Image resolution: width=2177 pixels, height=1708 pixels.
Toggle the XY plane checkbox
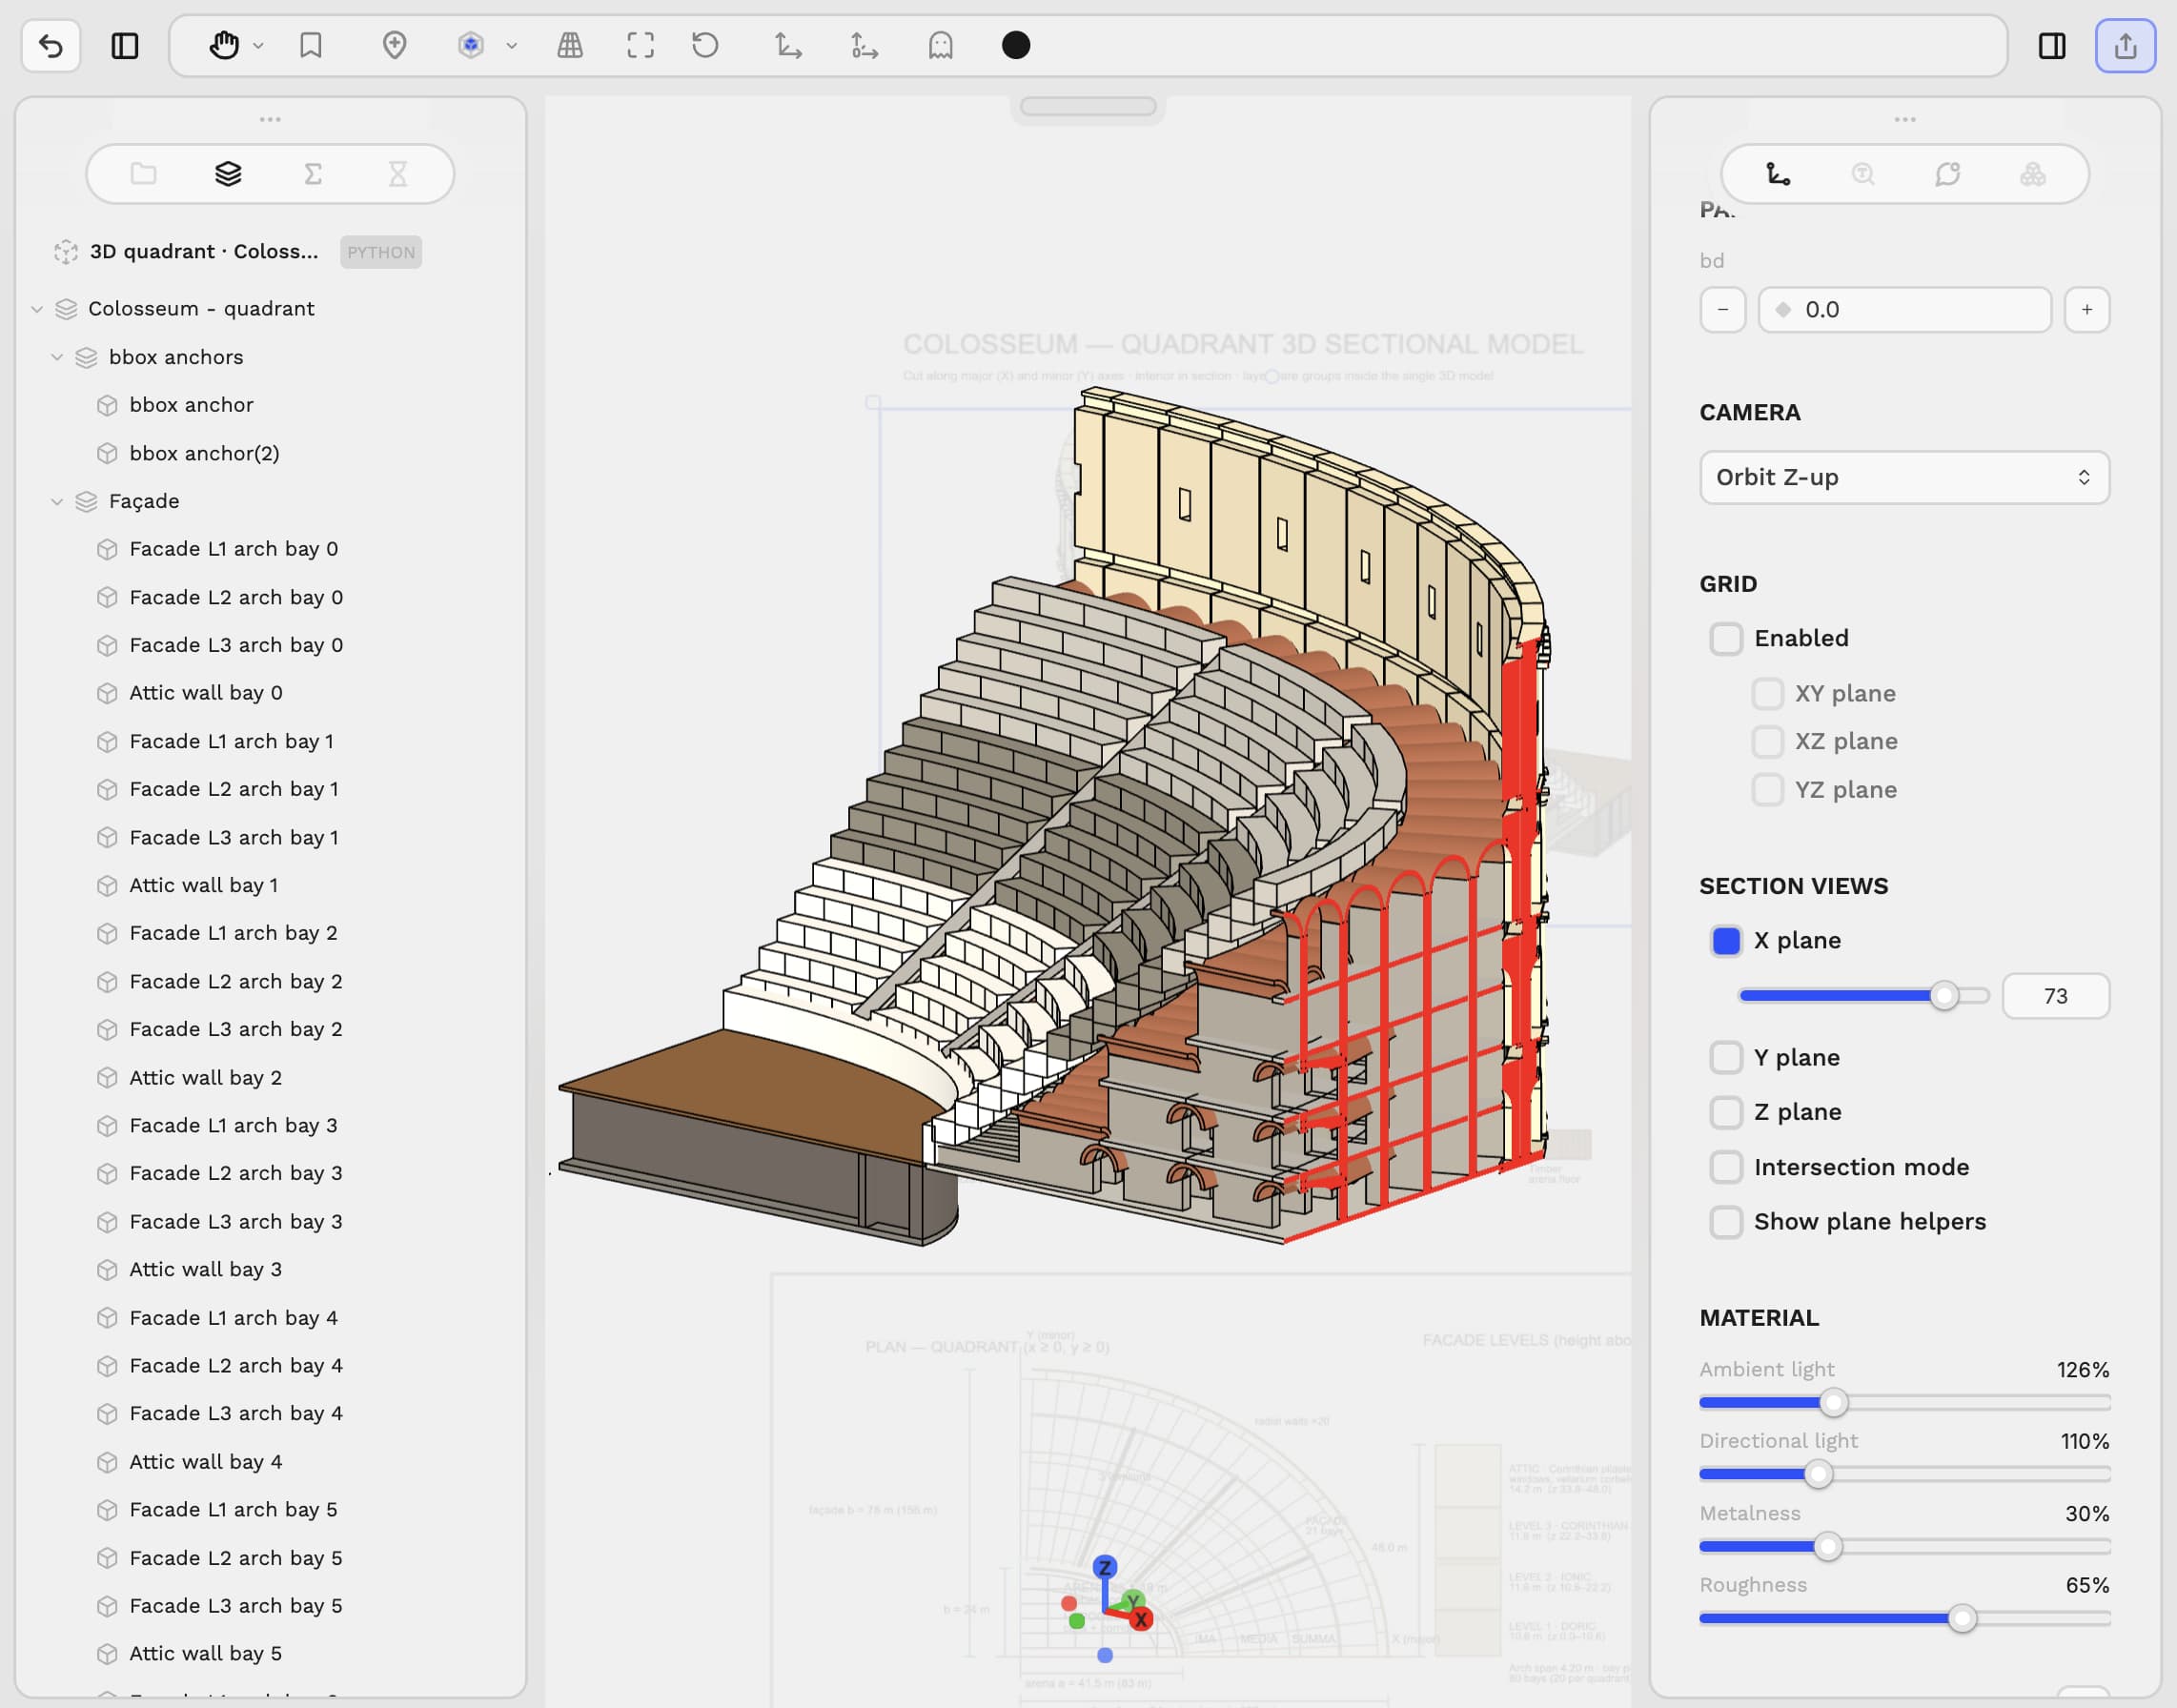(x=1767, y=694)
